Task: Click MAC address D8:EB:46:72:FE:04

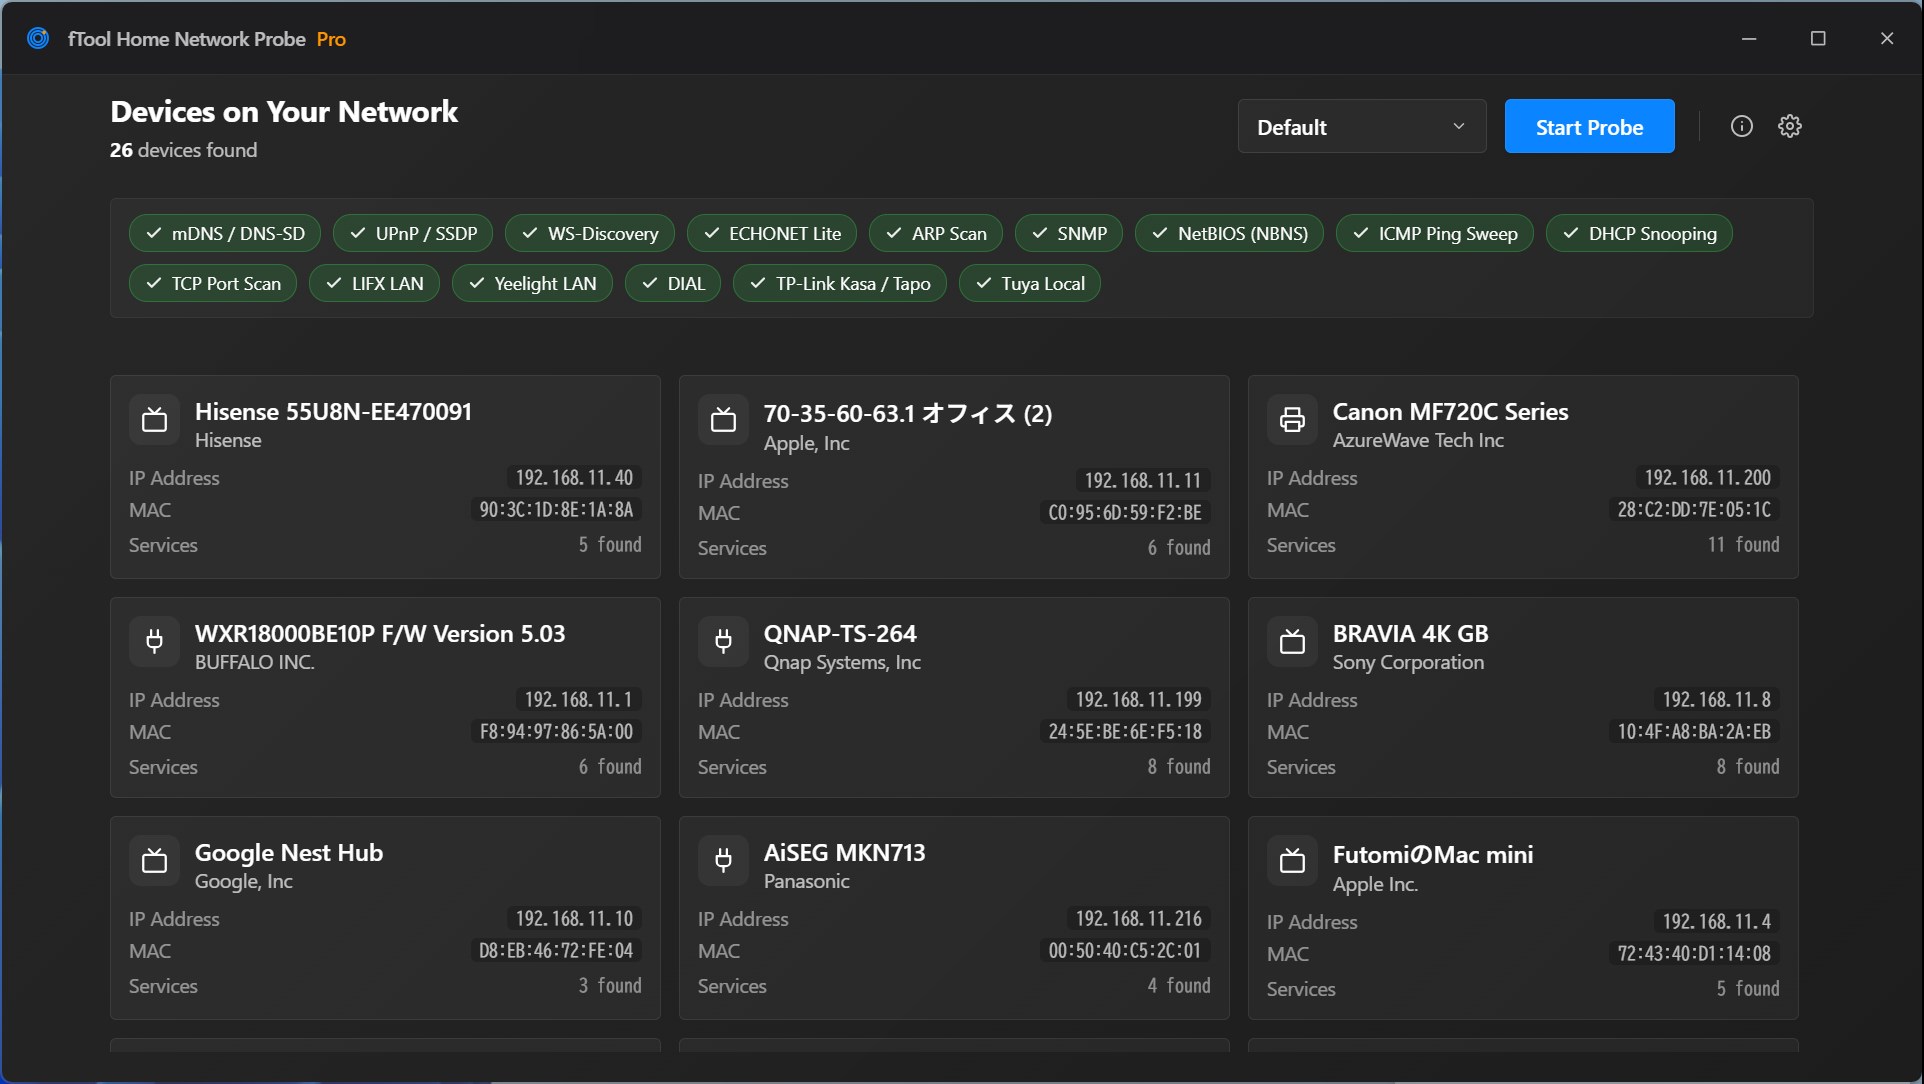Action: click(556, 950)
